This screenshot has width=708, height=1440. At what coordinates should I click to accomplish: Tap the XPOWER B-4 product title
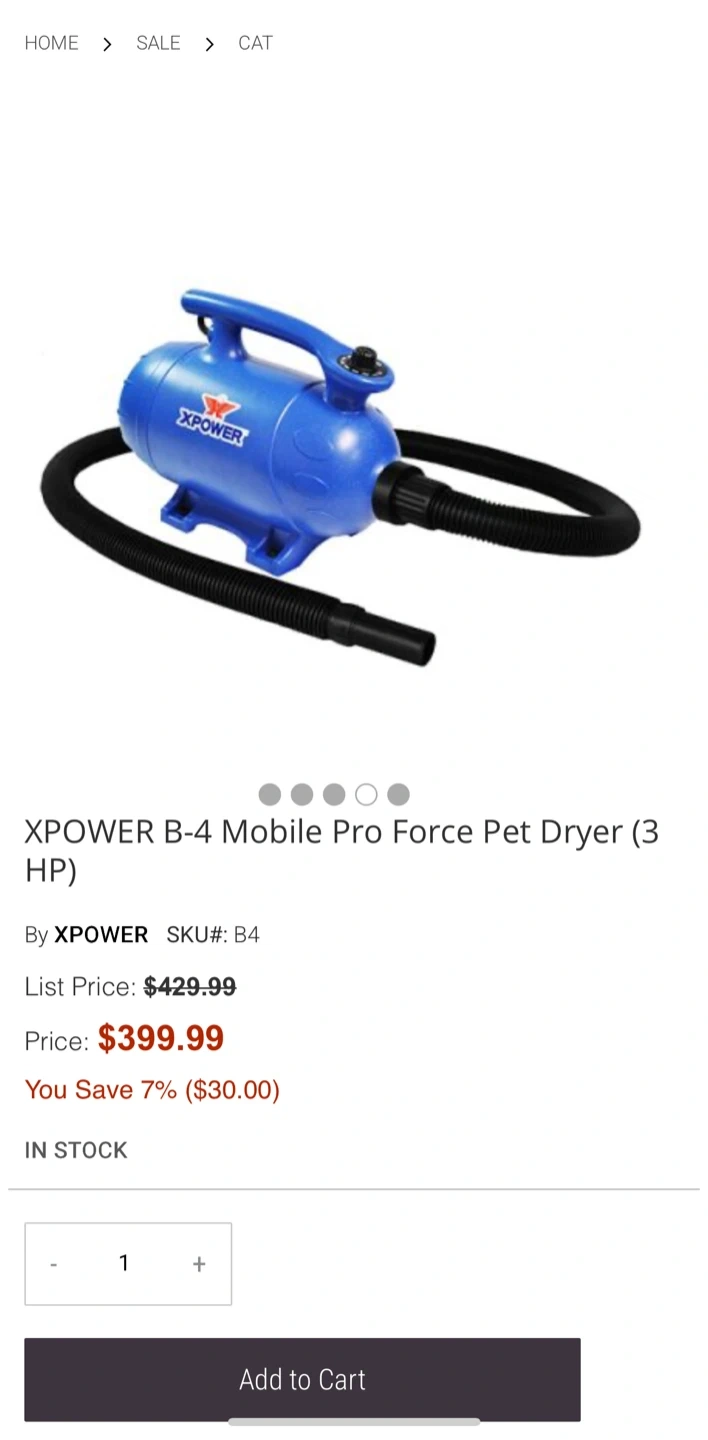coord(342,850)
